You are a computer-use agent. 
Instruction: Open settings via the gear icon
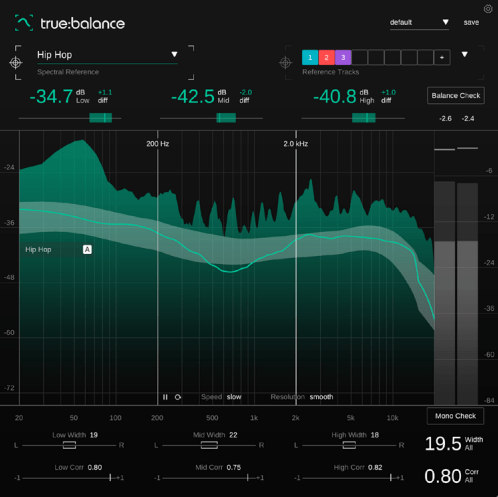coord(488,9)
